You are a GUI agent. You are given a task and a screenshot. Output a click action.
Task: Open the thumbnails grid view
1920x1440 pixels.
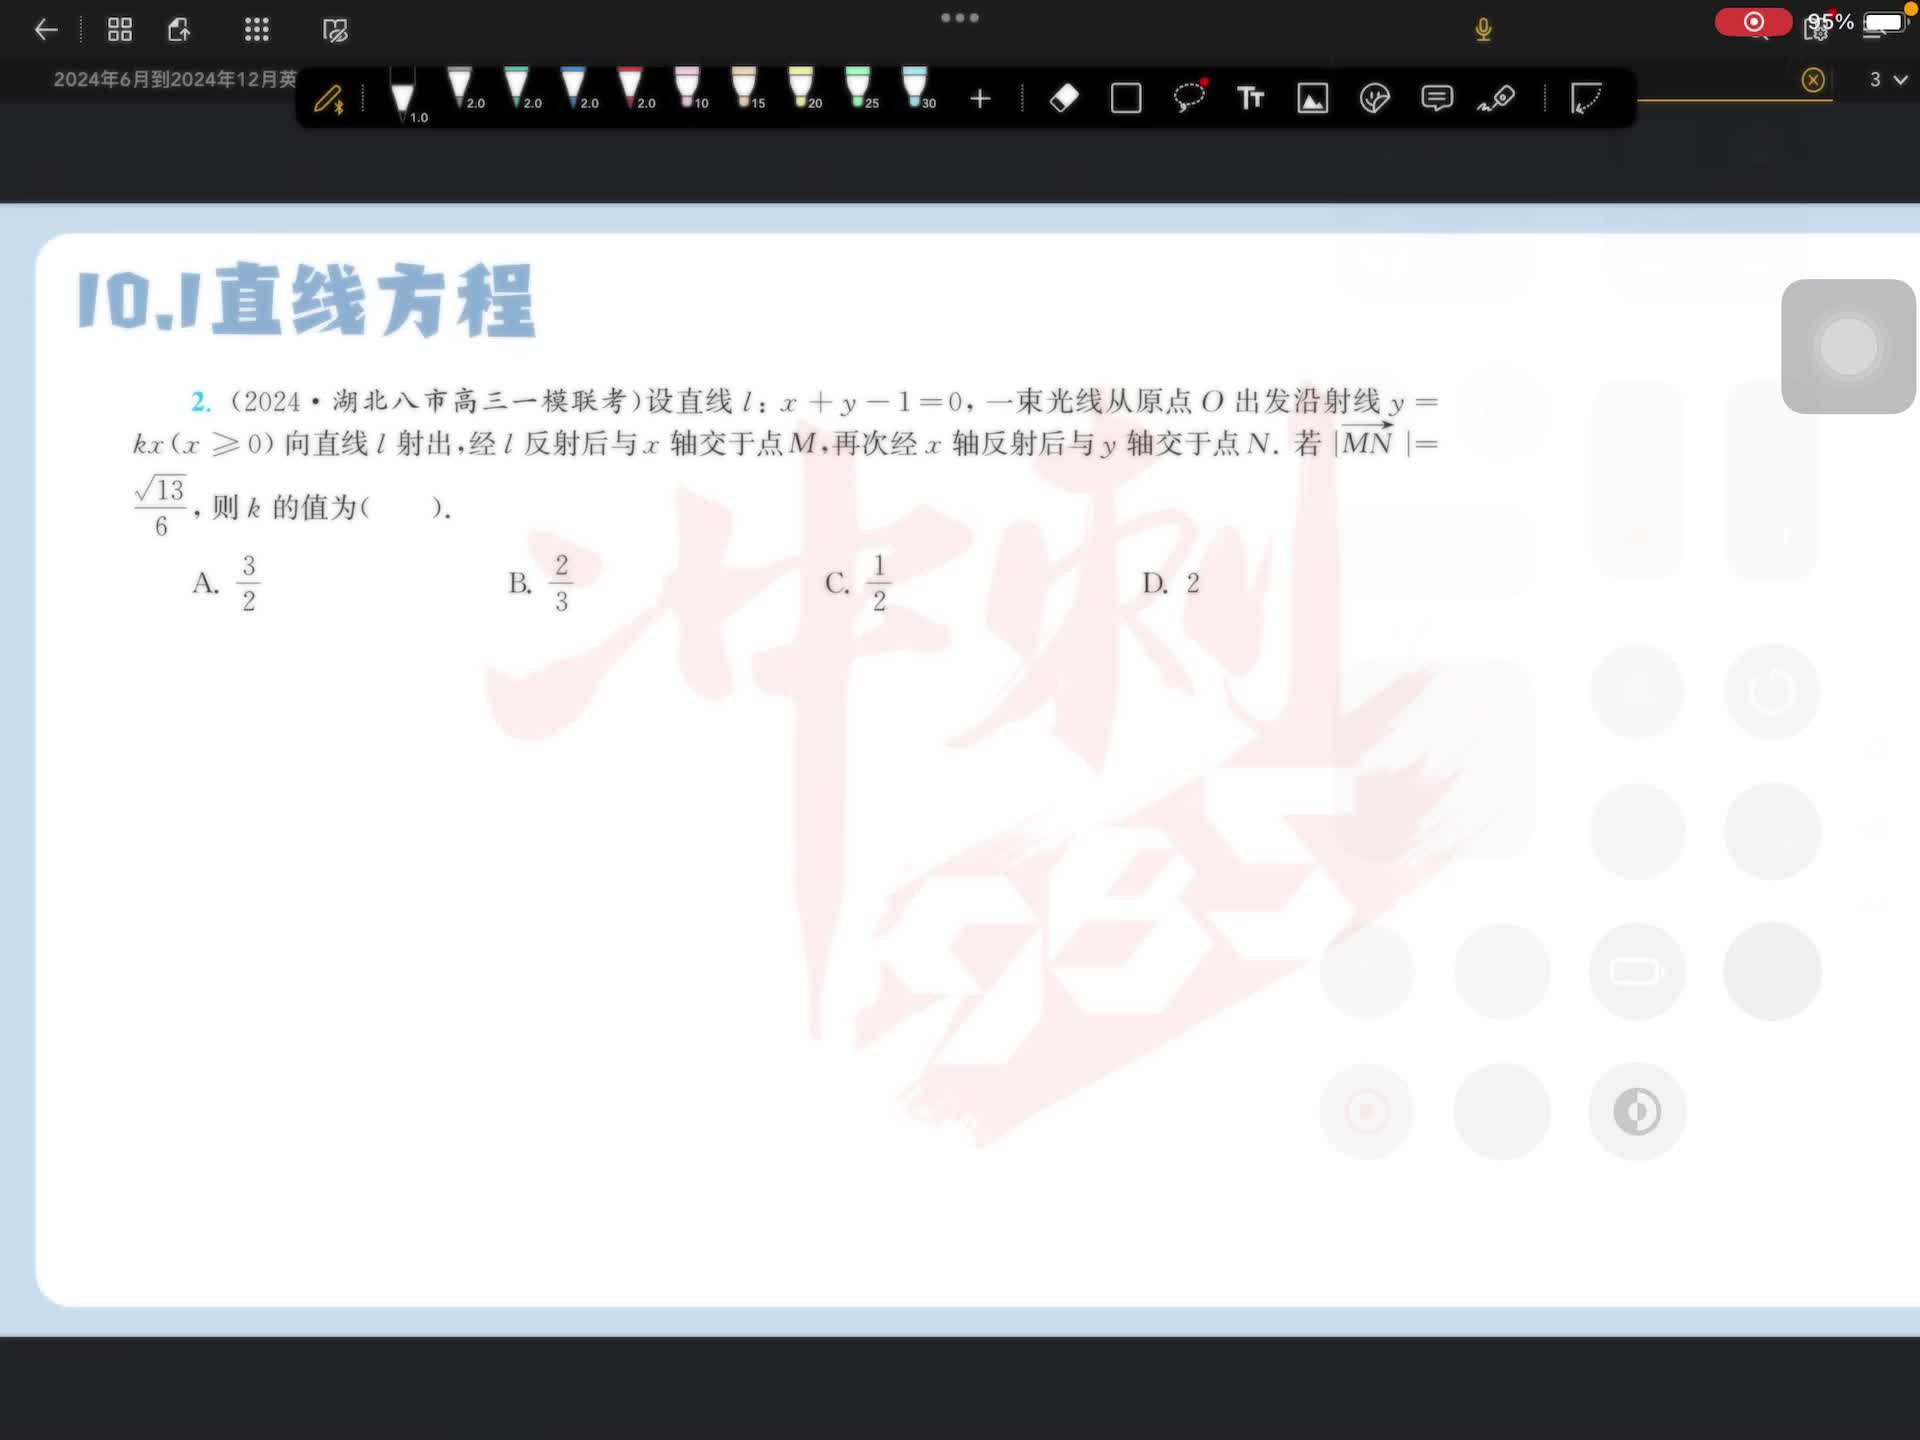pyautogui.click(x=119, y=30)
